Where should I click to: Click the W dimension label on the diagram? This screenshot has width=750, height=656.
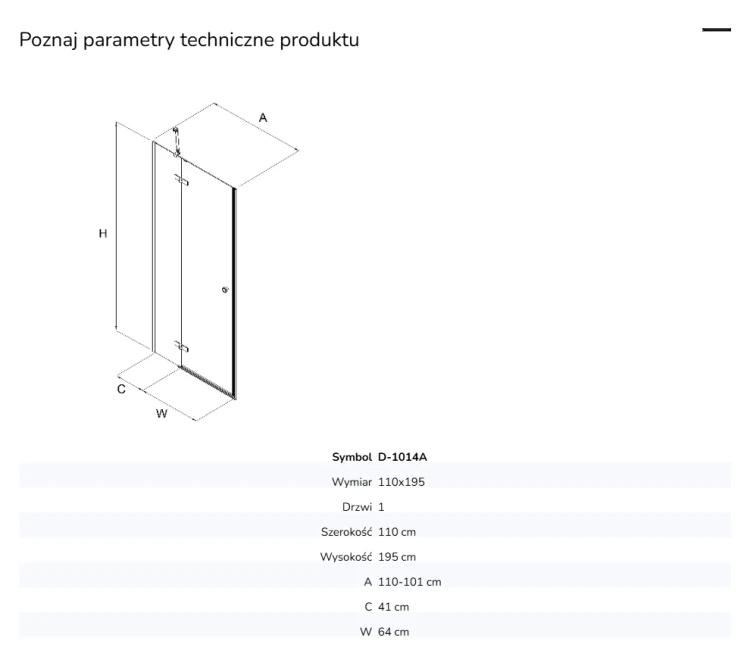[x=162, y=413]
